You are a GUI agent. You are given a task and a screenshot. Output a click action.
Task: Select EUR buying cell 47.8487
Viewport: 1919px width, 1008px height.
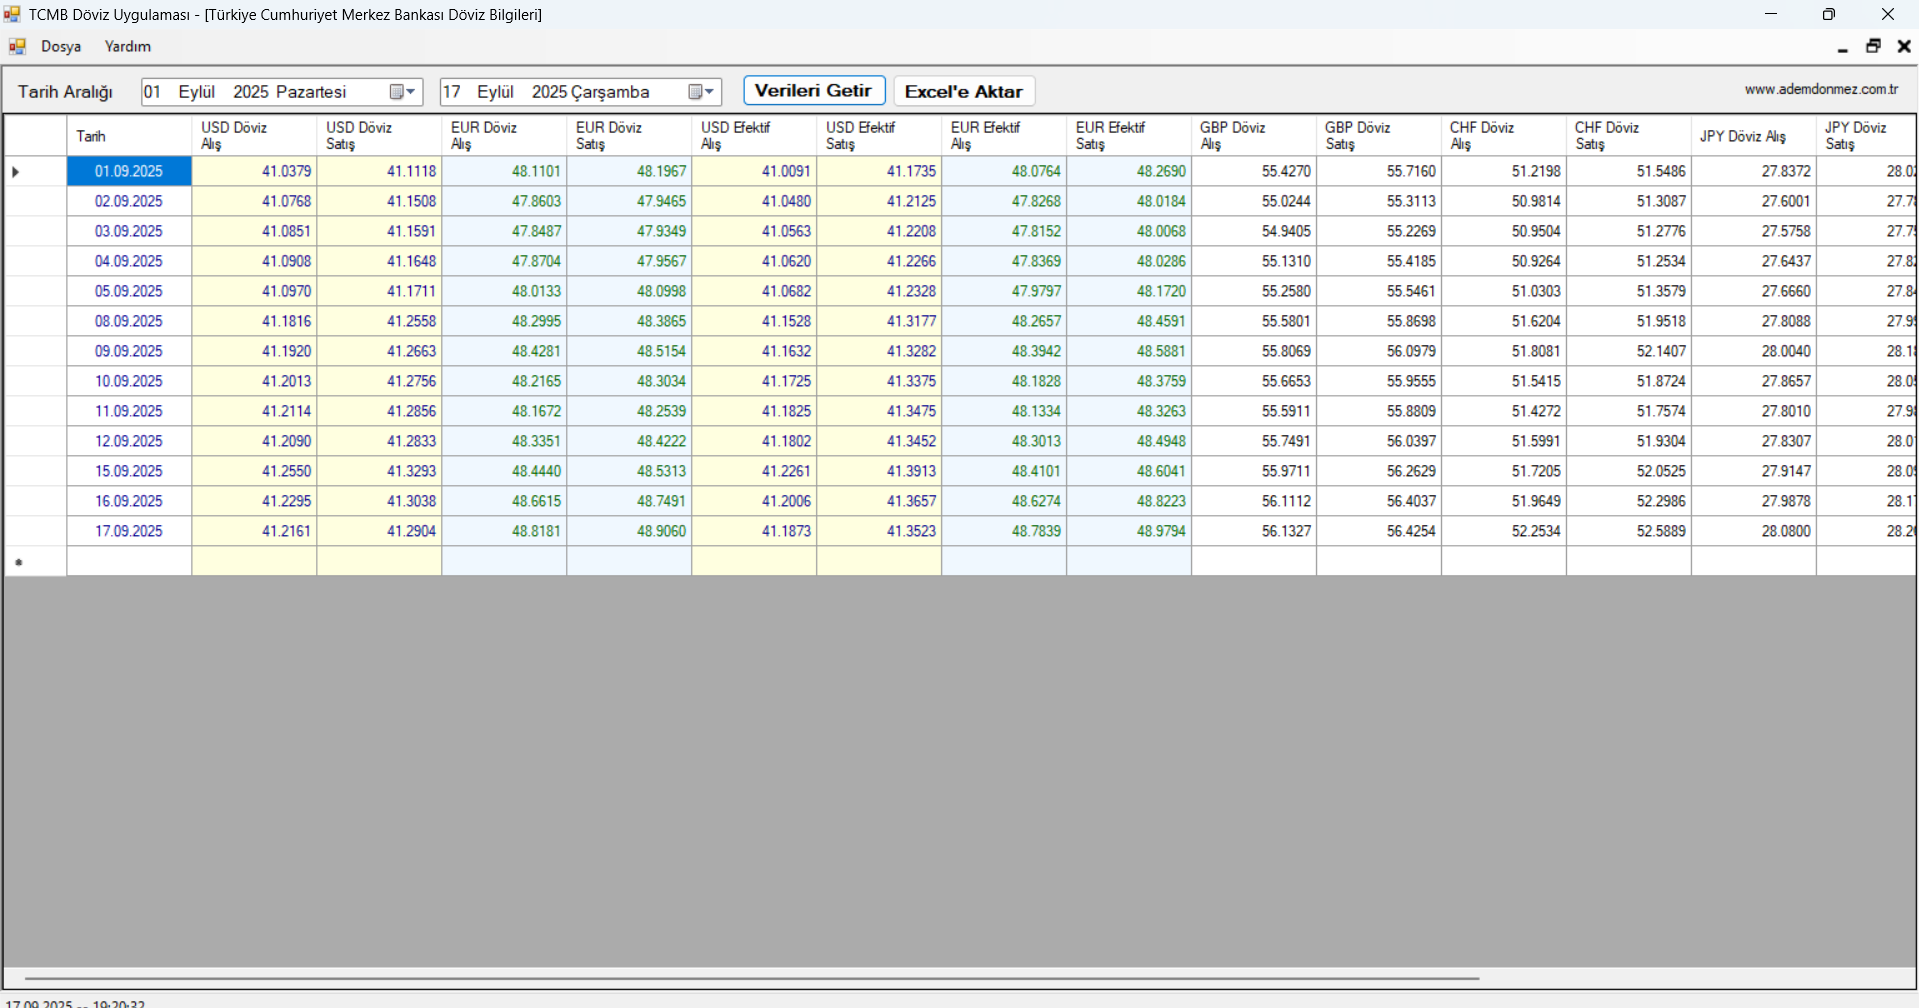tap(504, 231)
